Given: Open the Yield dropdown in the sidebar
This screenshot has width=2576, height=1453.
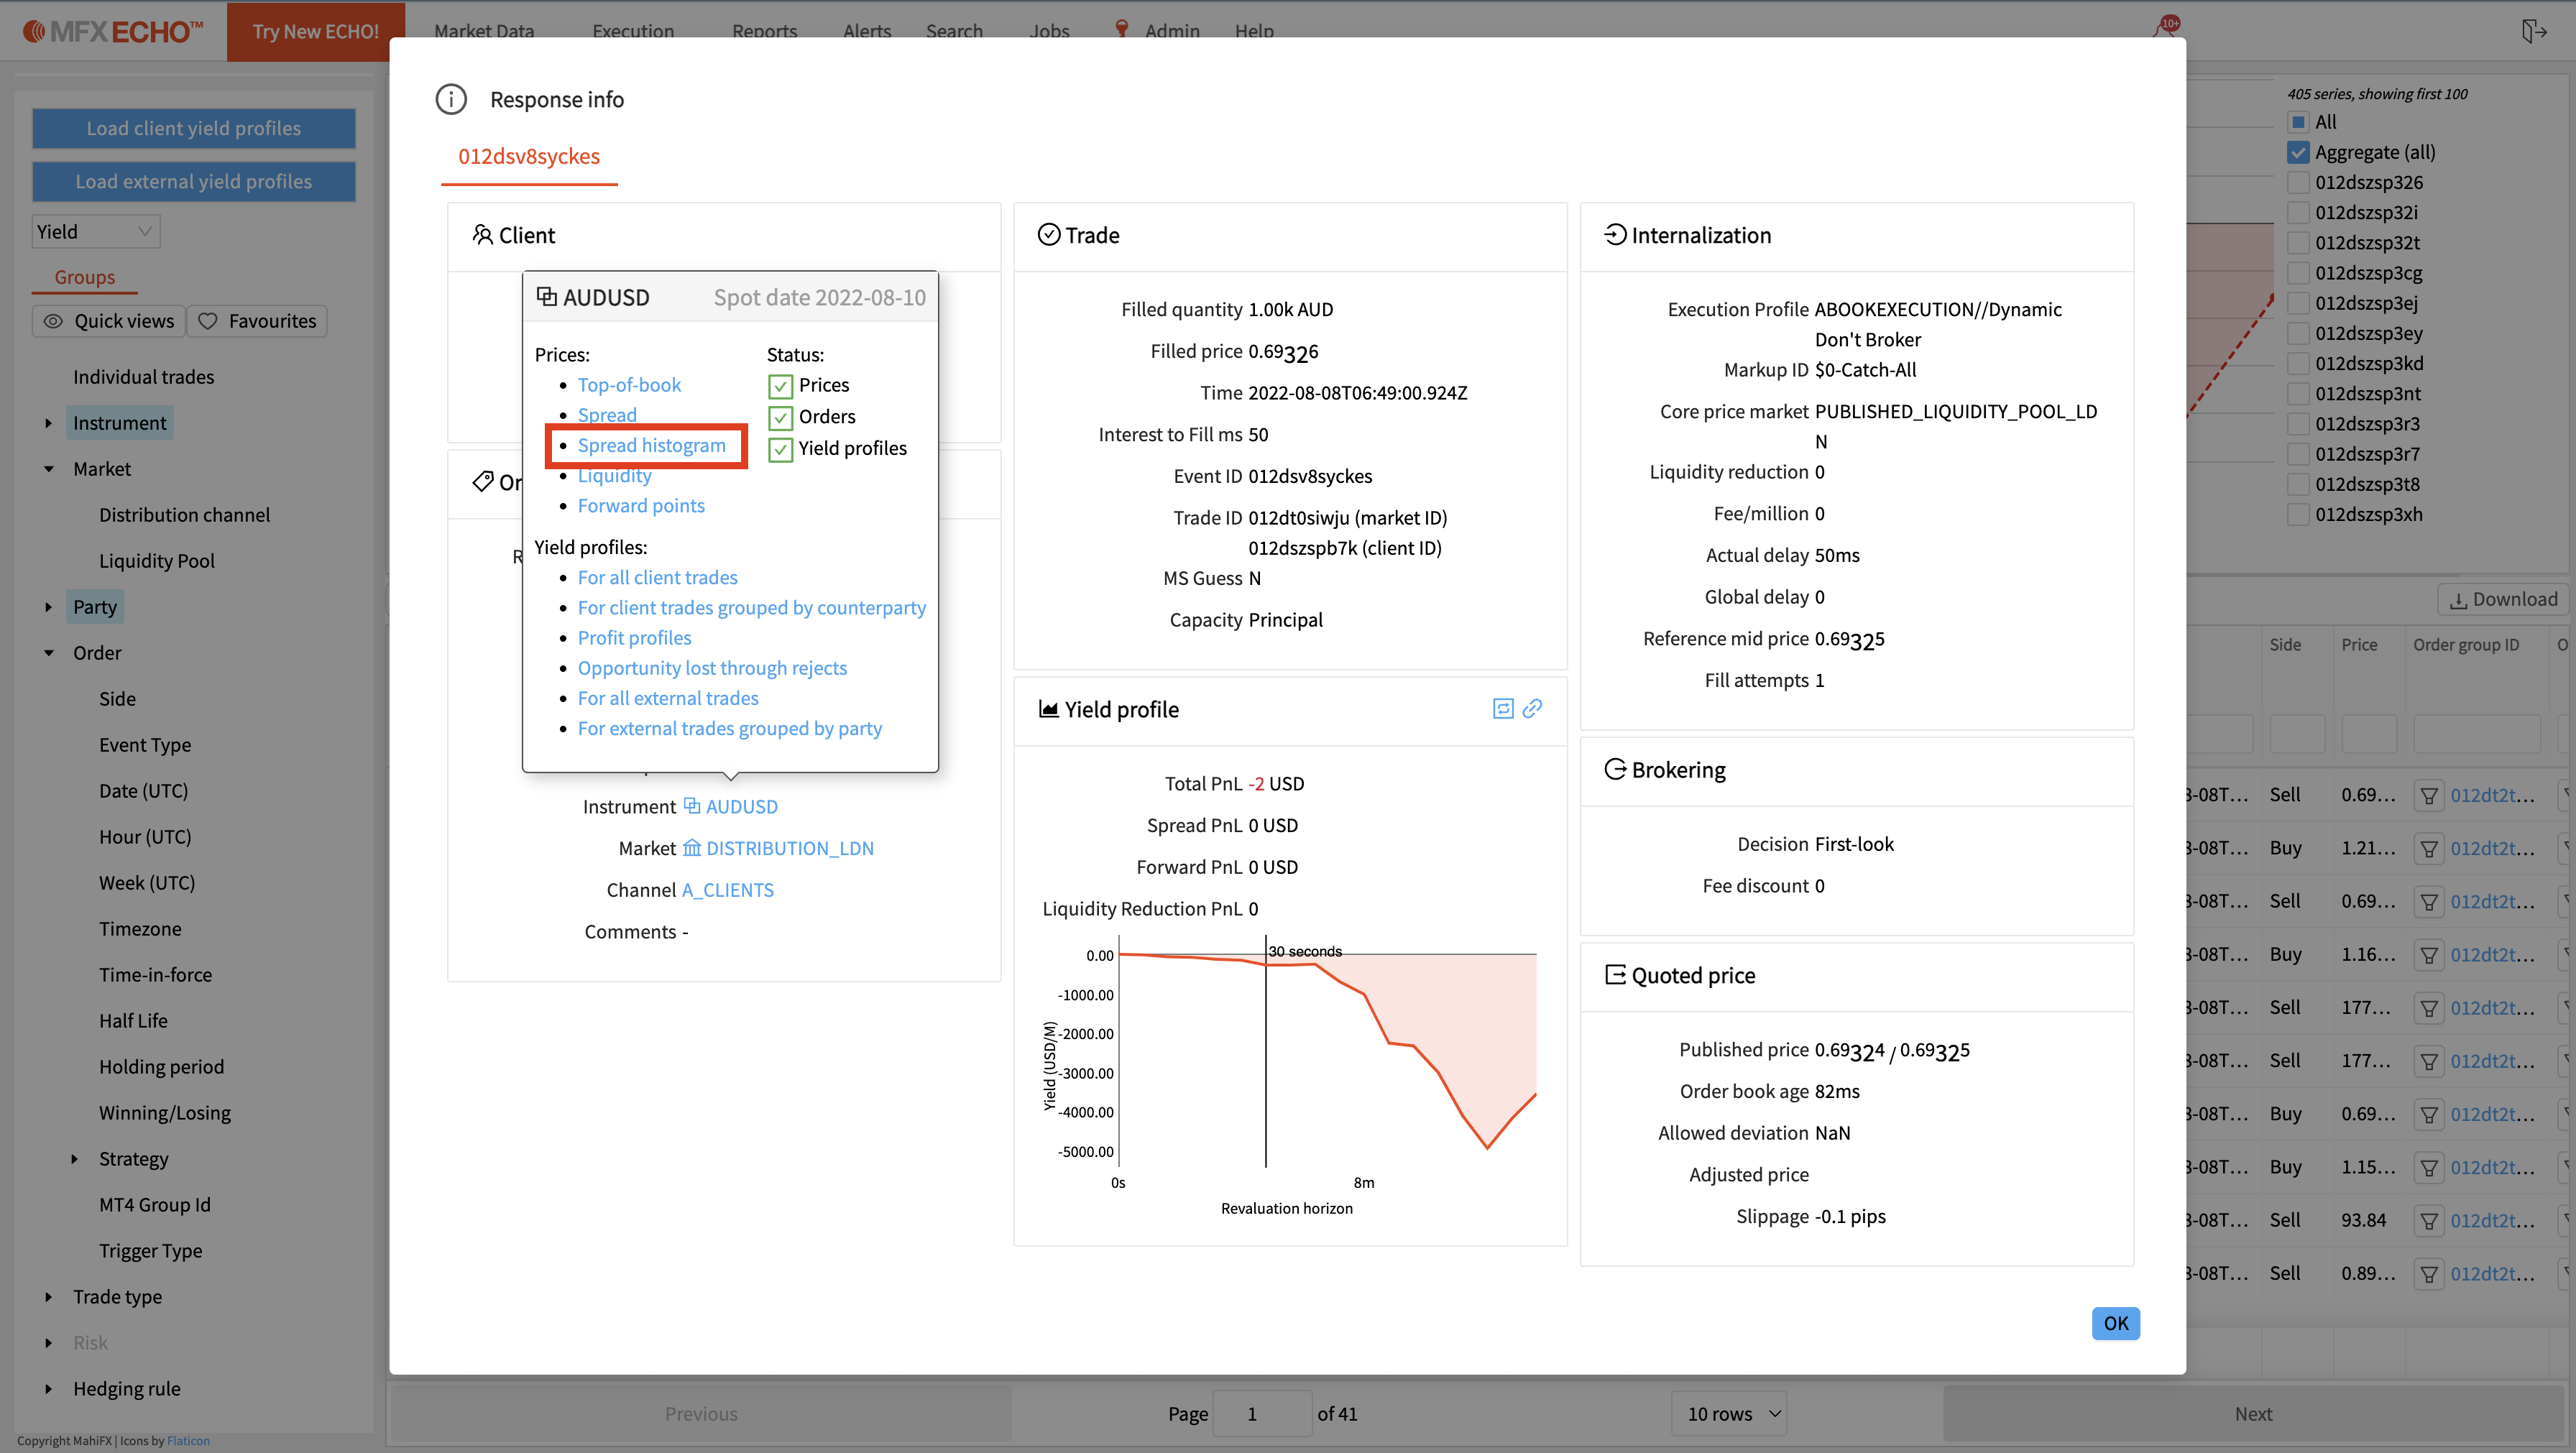Looking at the screenshot, I should (x=96, y=231).
